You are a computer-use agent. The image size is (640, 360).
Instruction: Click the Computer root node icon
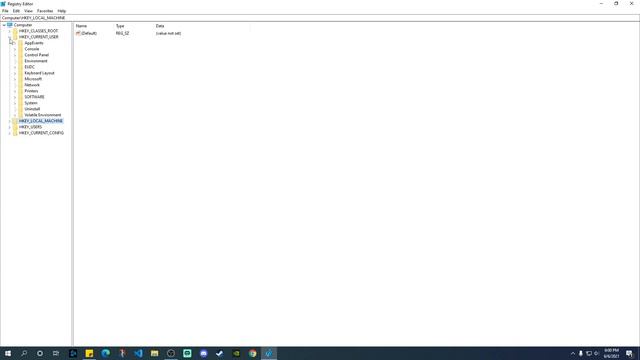(x=9, y=25)
